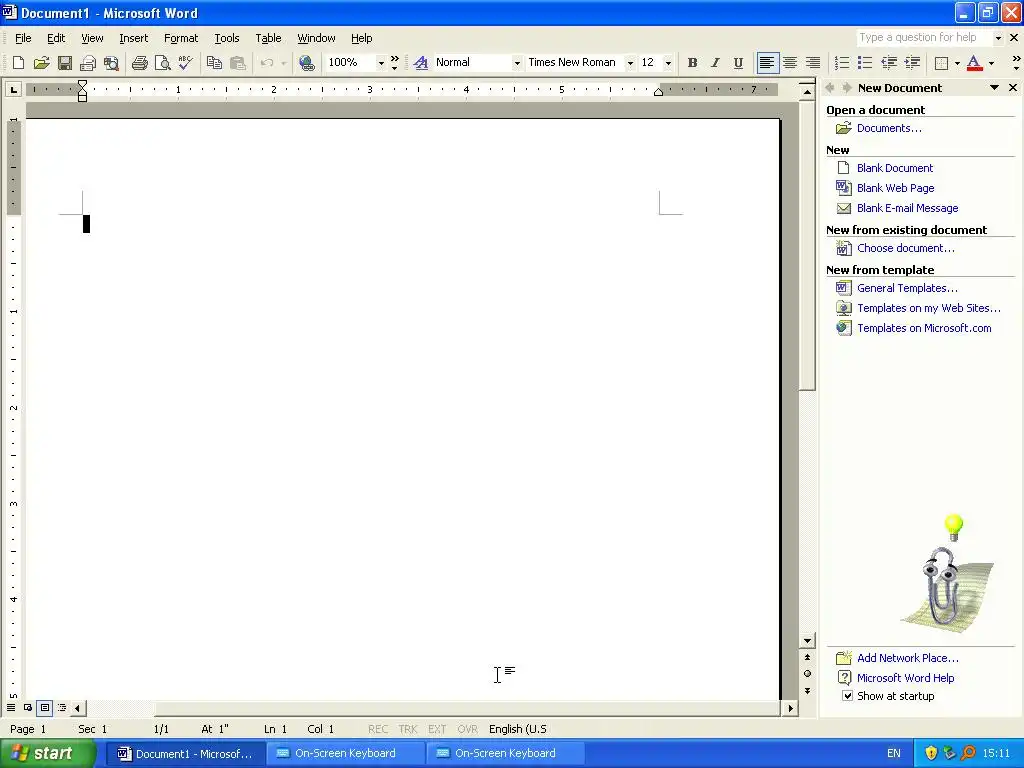Click the tab selector at ruler corner

coord(13,89)
